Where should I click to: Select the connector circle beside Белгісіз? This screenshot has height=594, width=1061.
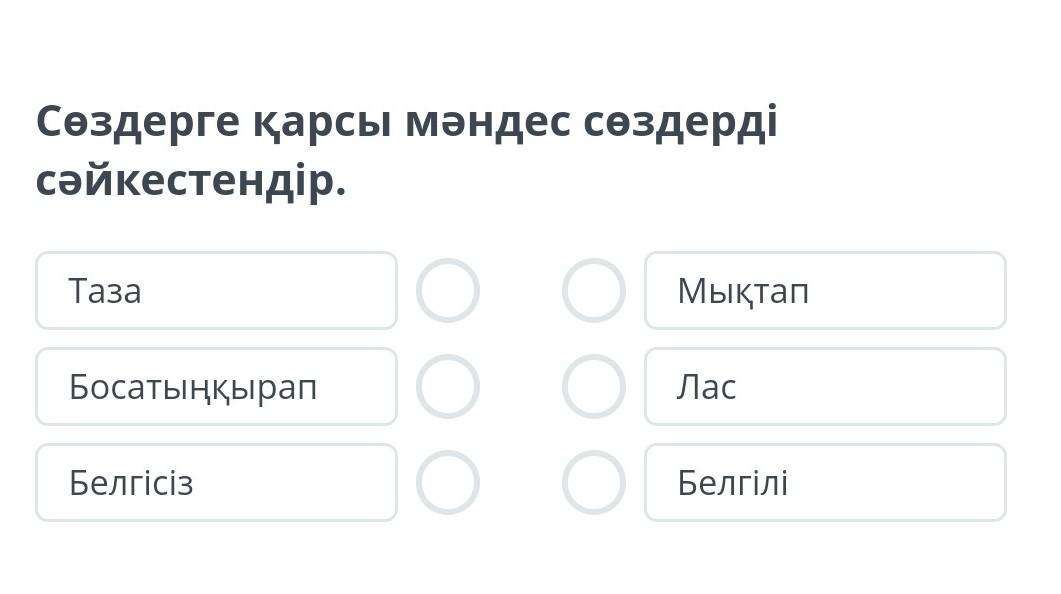tap(447, 483)
